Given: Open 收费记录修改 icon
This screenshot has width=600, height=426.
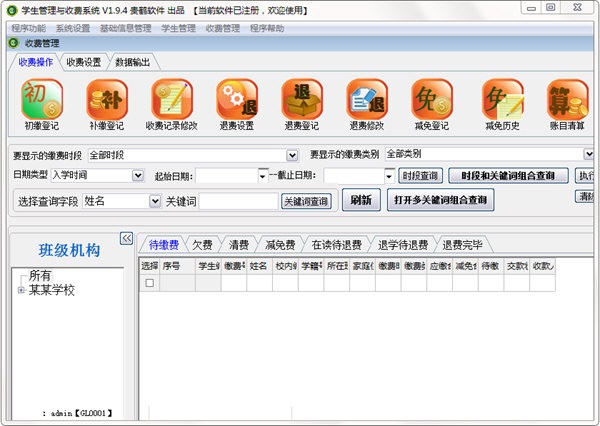Looking at the screenshot, I should 172,100.
